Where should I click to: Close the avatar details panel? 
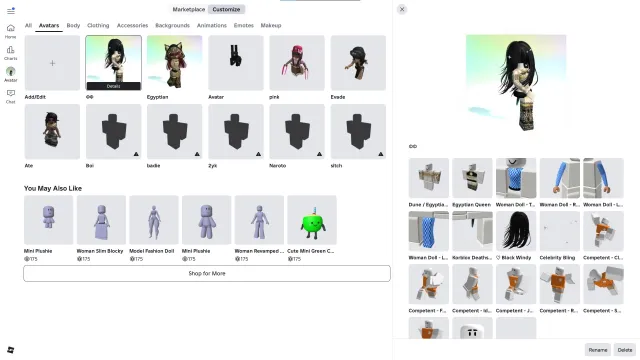pyautogui.click(x=402, y=9)
